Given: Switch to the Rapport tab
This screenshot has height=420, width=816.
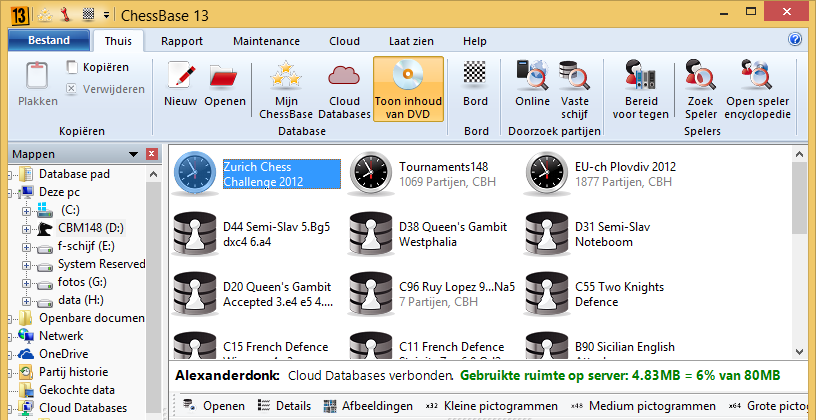Looking at the screenshot, I should point(182,41).
